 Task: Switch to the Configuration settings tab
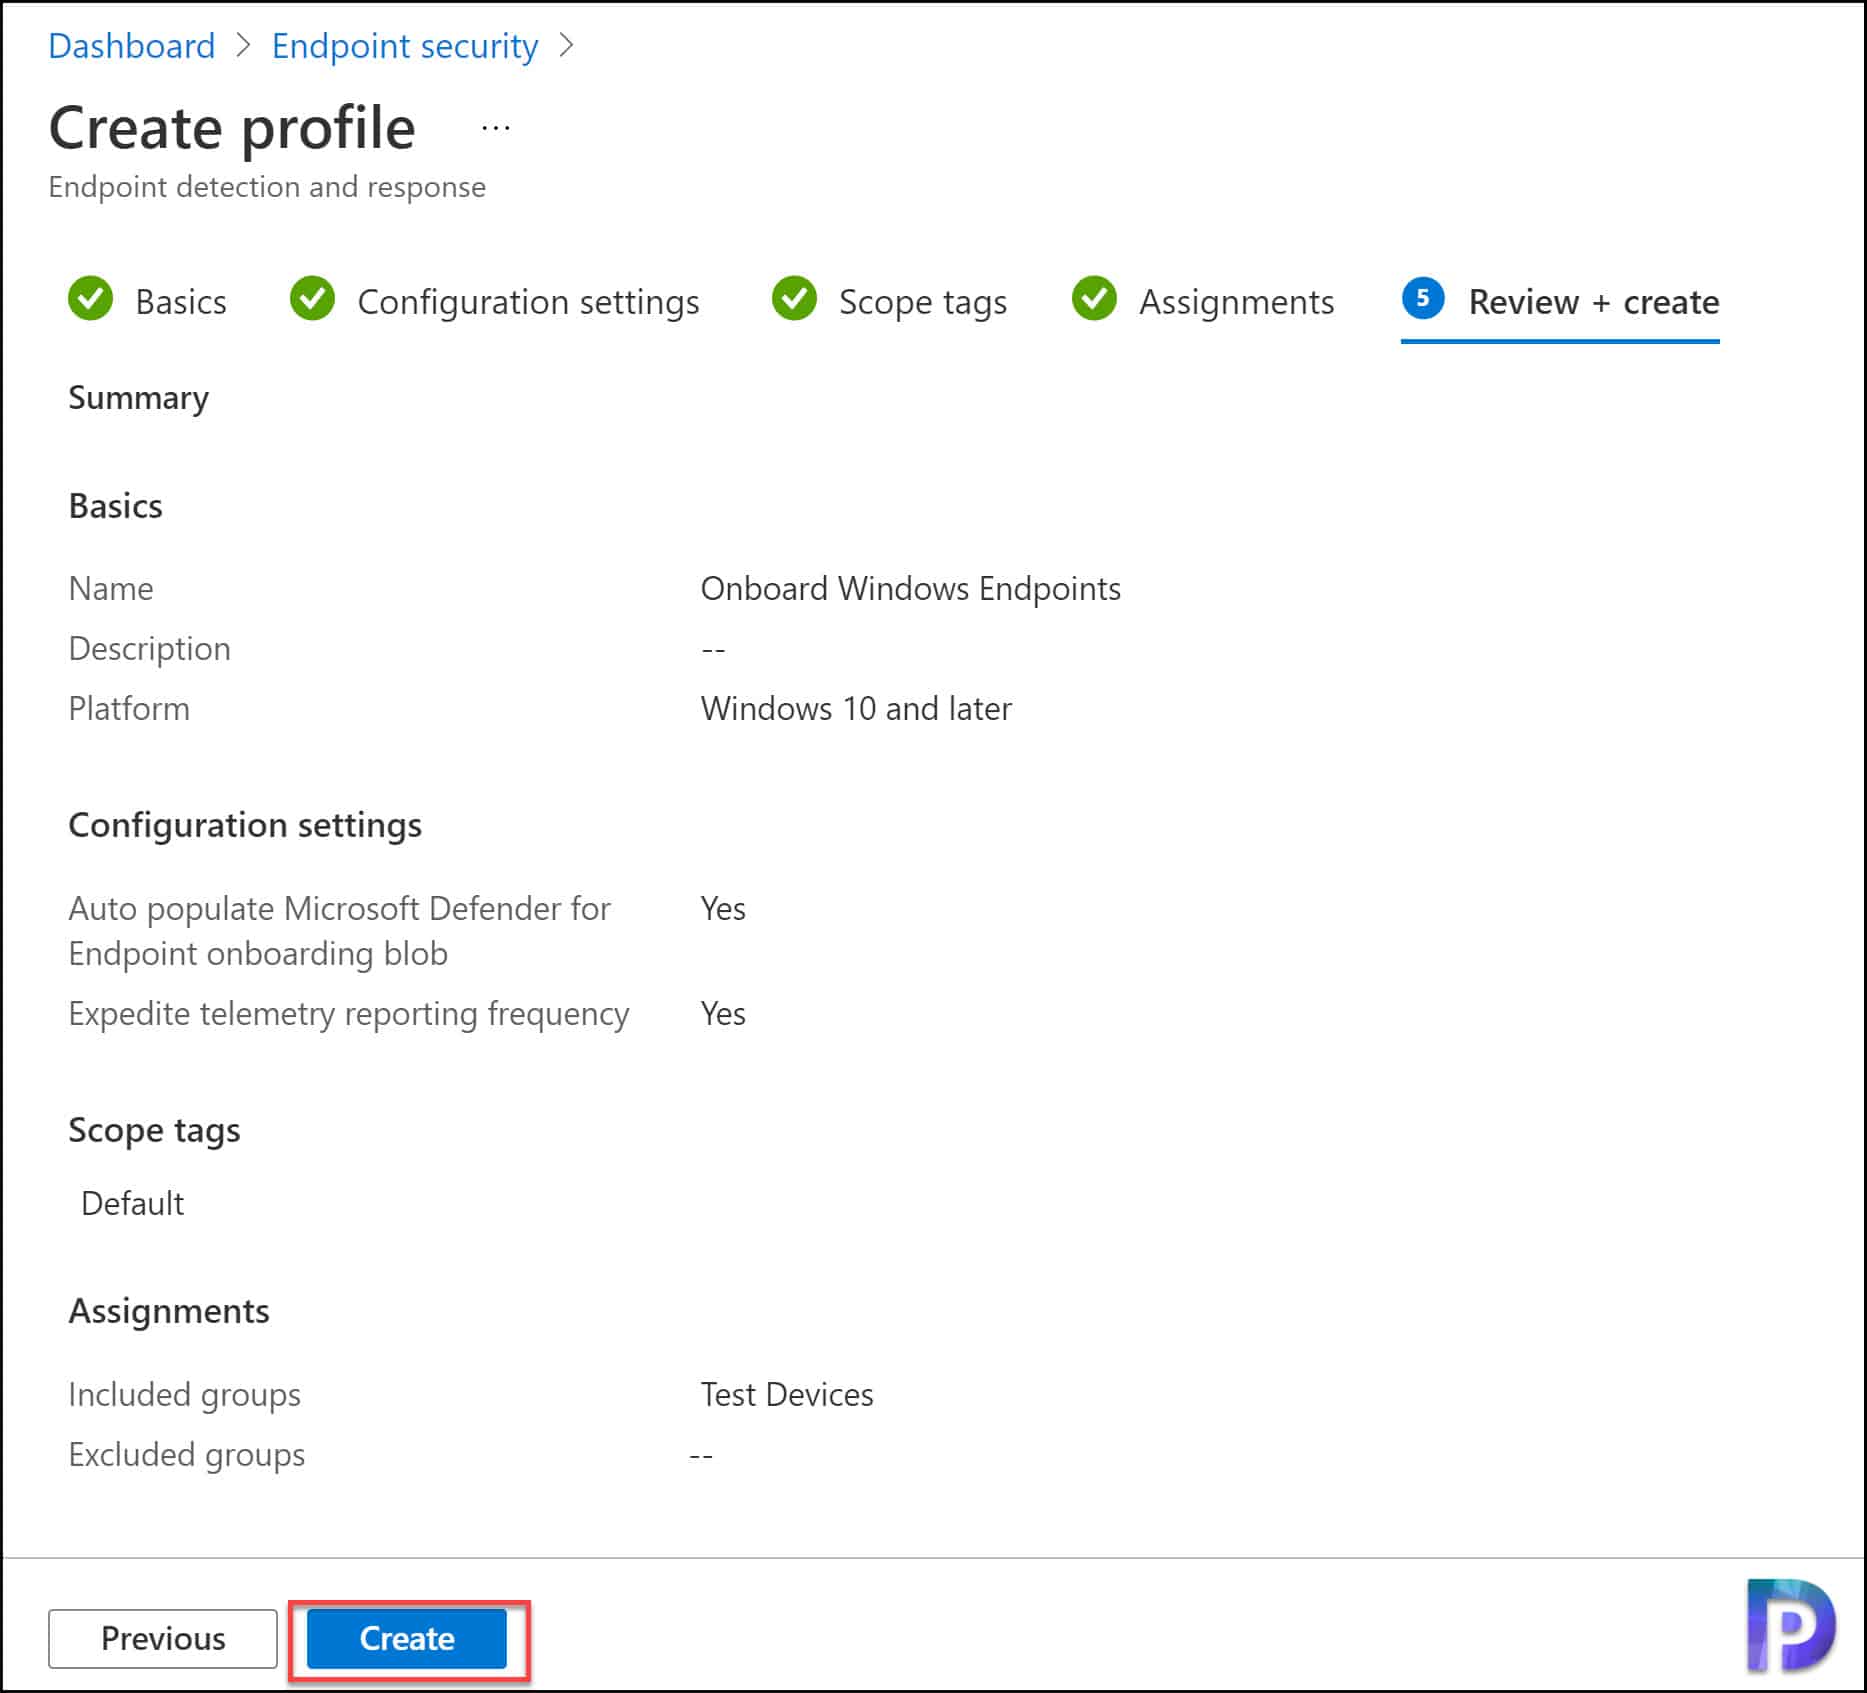[528, 302]
